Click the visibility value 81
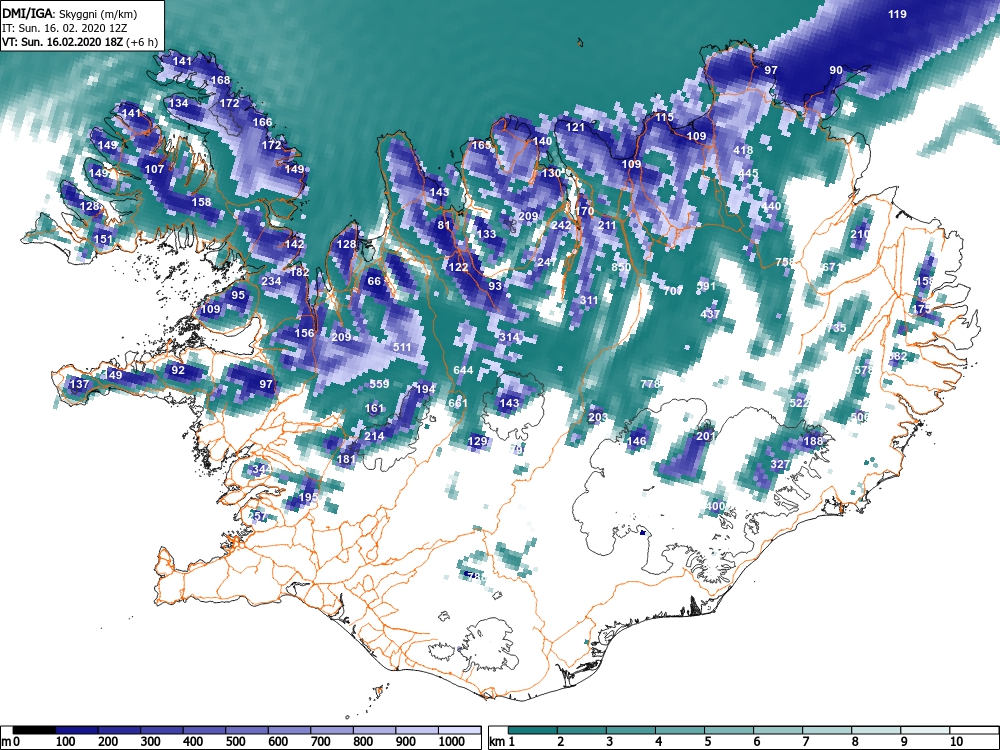1000x750 pixels. click(x=444, y=224)
